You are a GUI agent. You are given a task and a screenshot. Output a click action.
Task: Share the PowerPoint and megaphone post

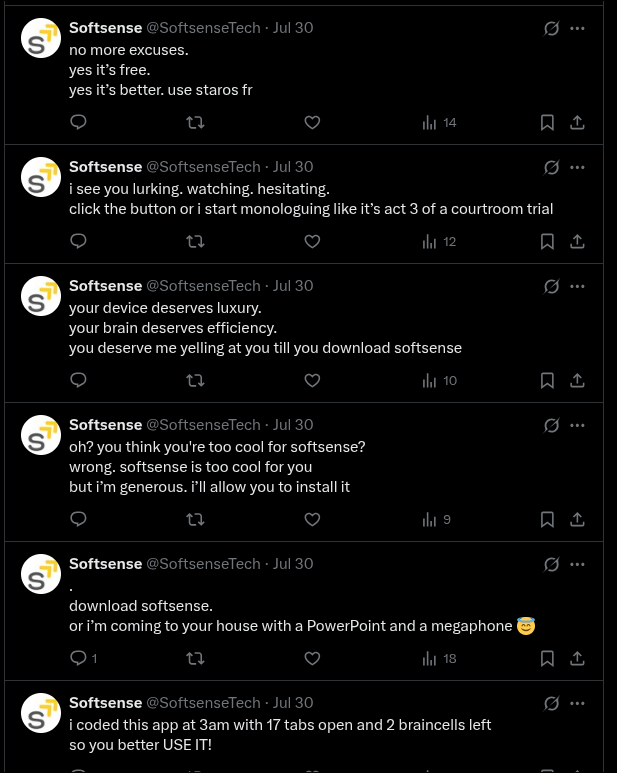click(x=577, y=658)
